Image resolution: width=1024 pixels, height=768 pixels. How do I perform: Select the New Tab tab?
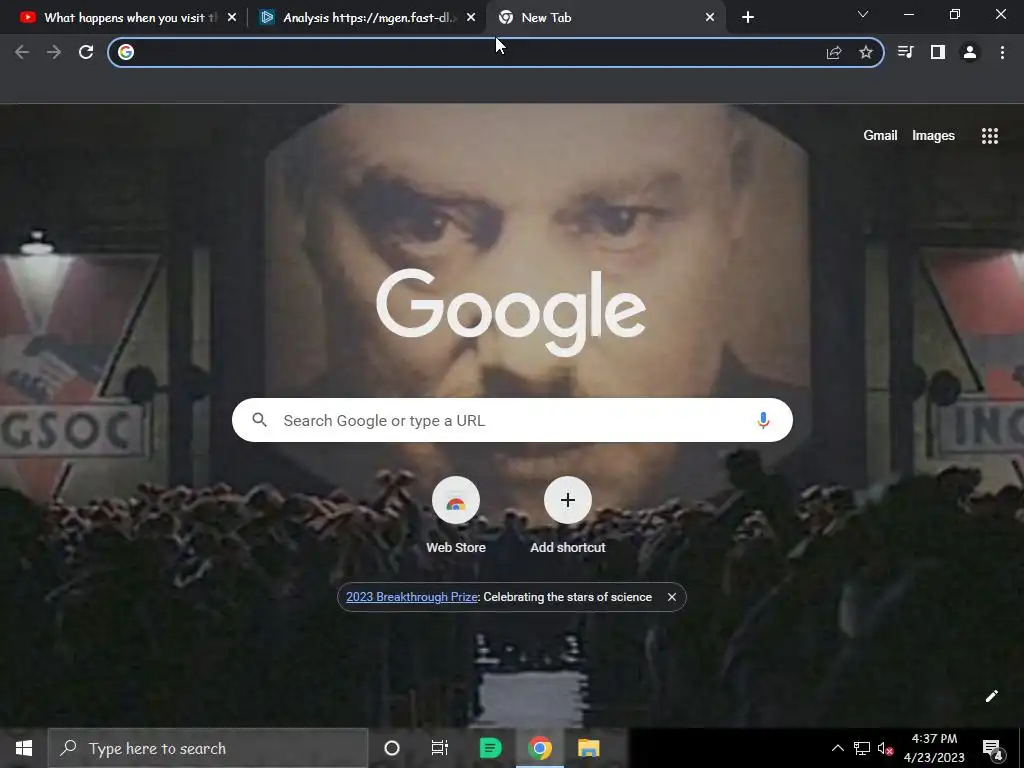pos(607,18)
